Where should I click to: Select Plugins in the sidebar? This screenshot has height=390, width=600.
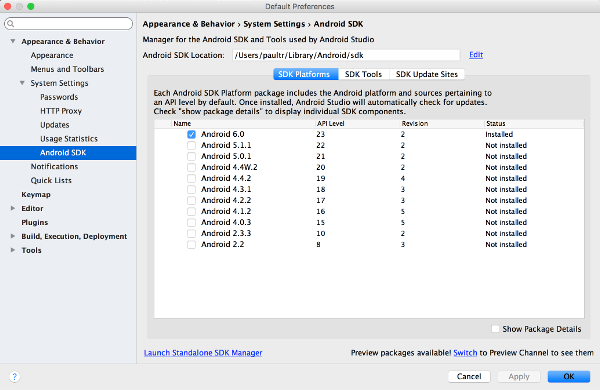(x=35, y=222)
